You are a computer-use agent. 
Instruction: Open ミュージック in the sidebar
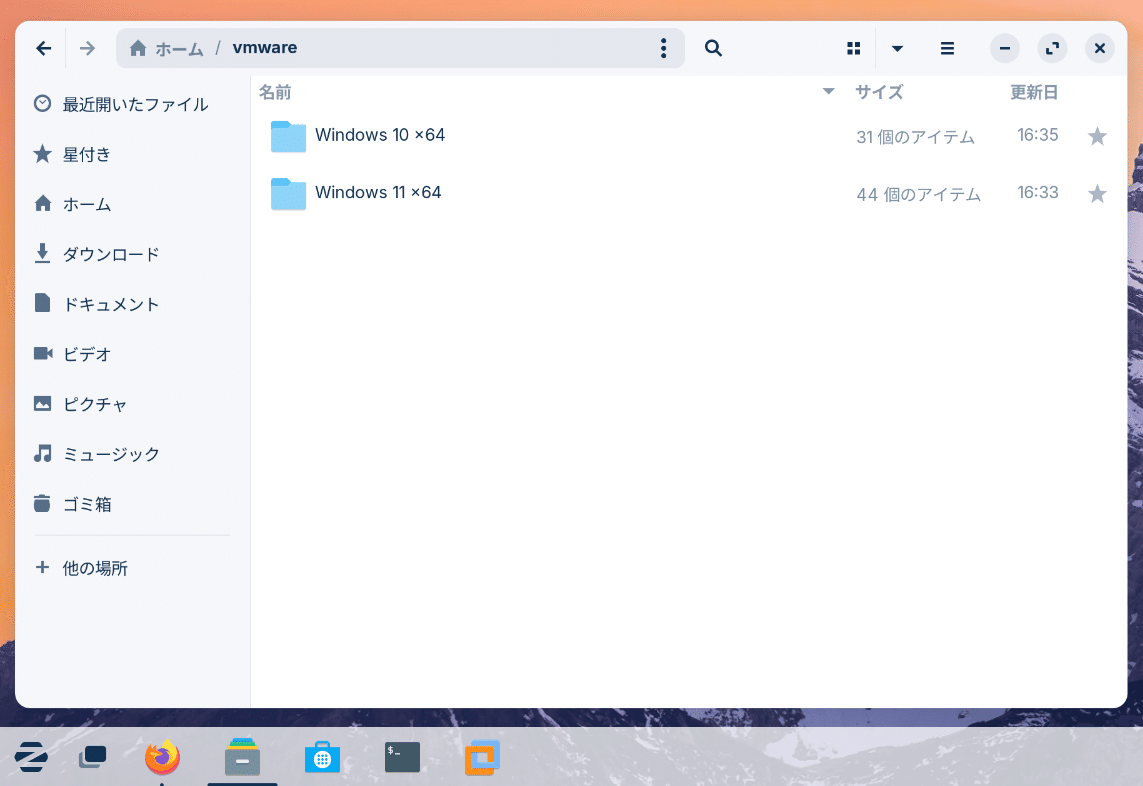pos(132,454)
